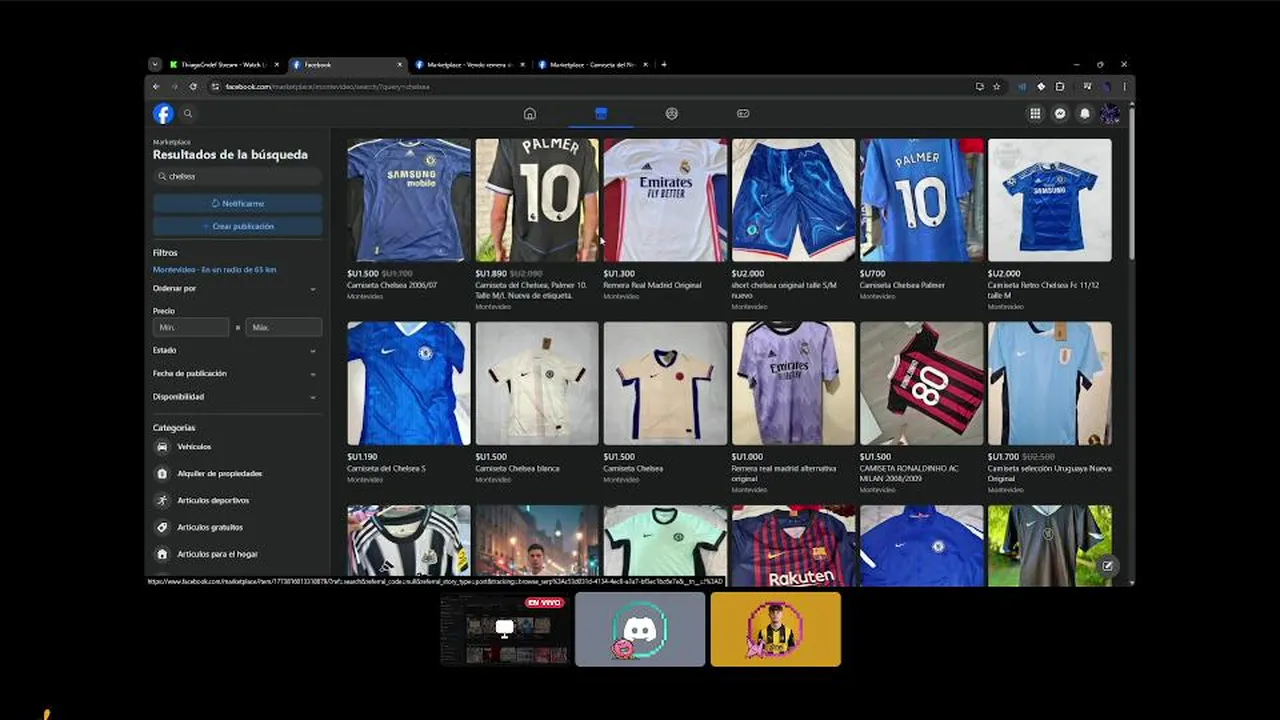Change location Montevideo radius link

point(214,270)
